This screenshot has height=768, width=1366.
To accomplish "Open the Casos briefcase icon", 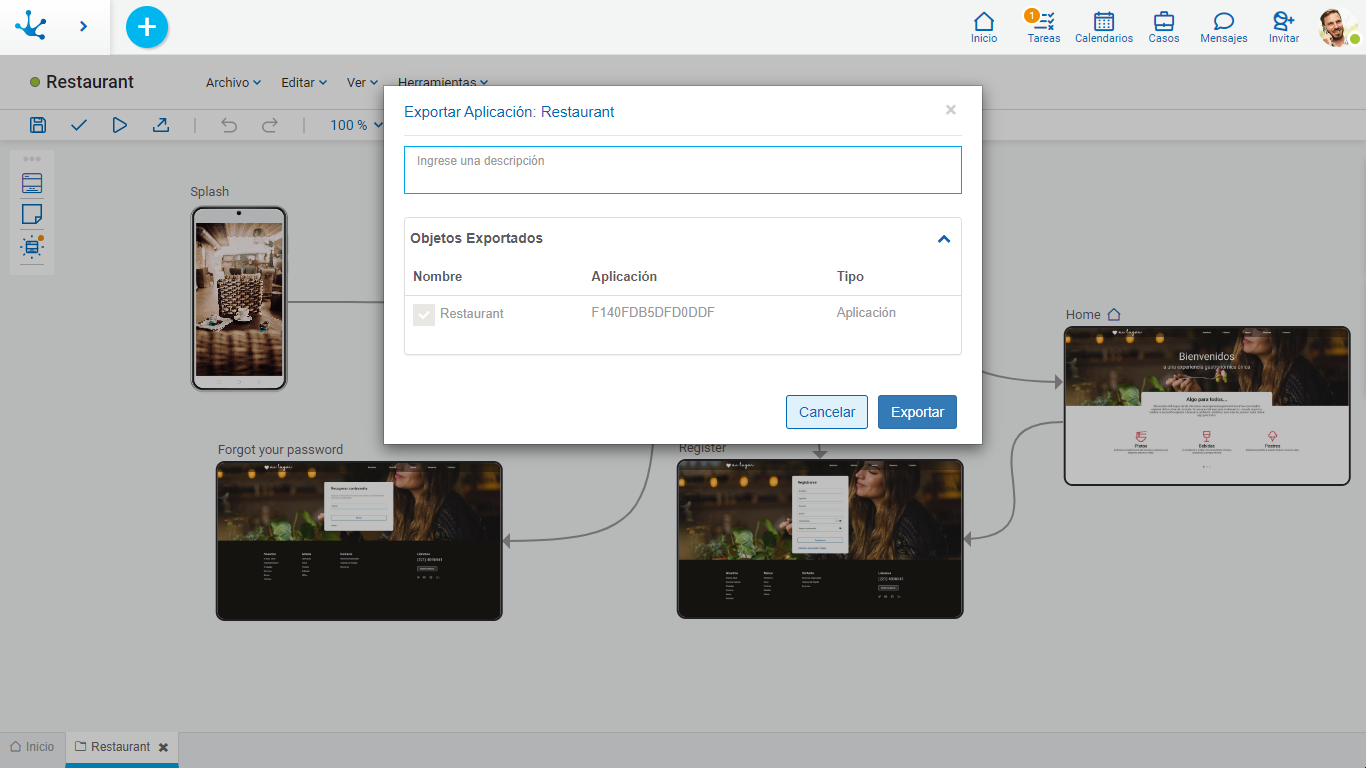I will (x=1164, y=26).
